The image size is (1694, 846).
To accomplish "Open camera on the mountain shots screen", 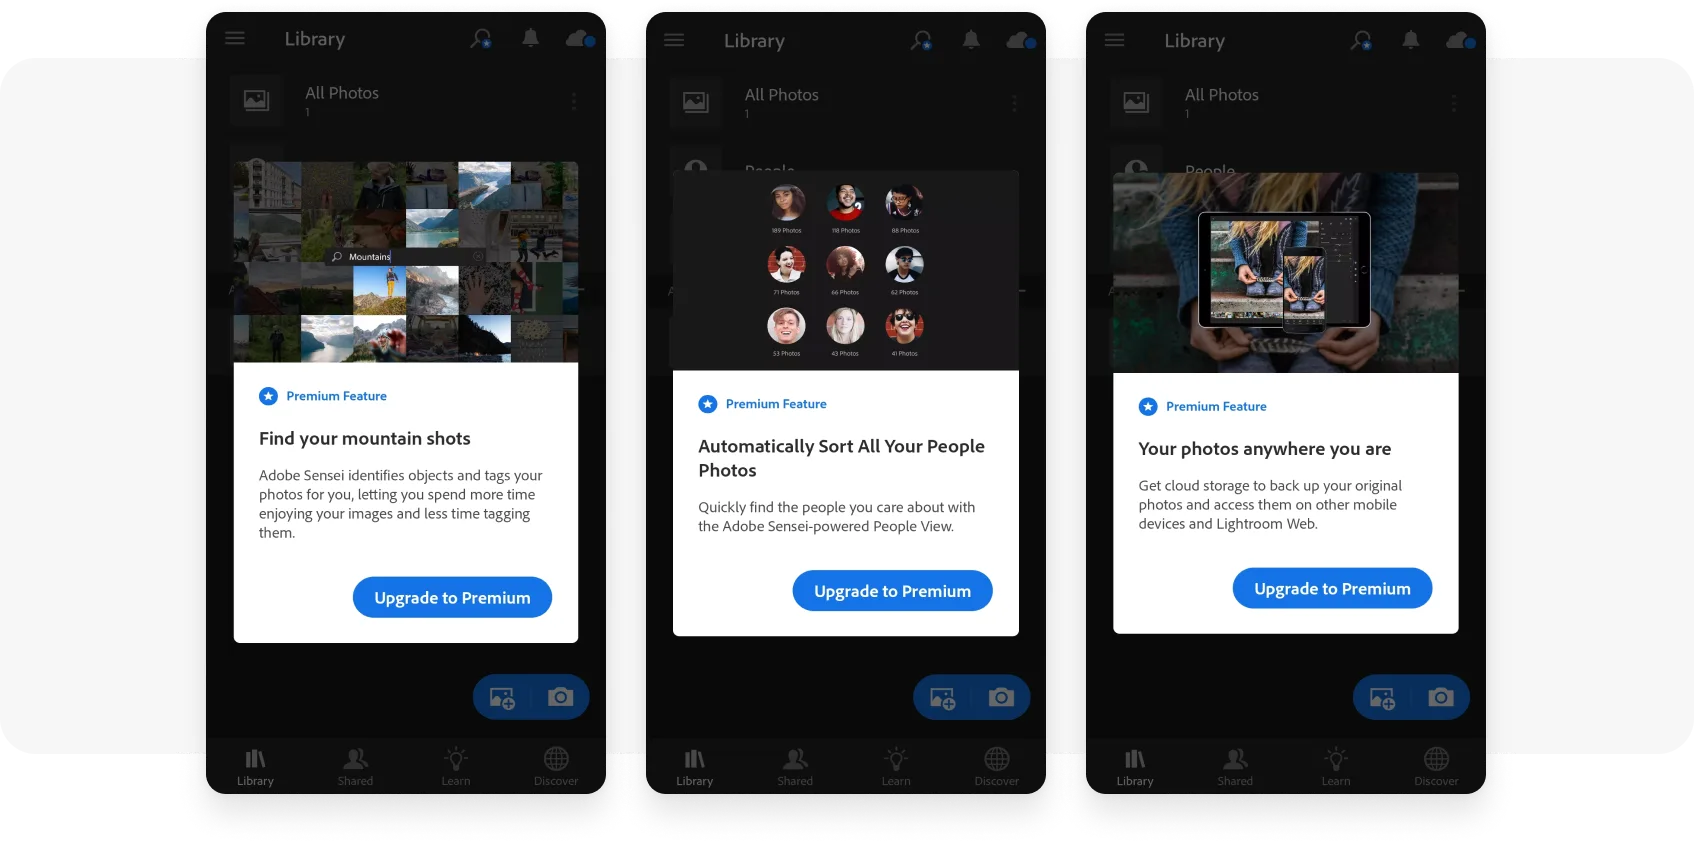I will (x=560, y=697).
